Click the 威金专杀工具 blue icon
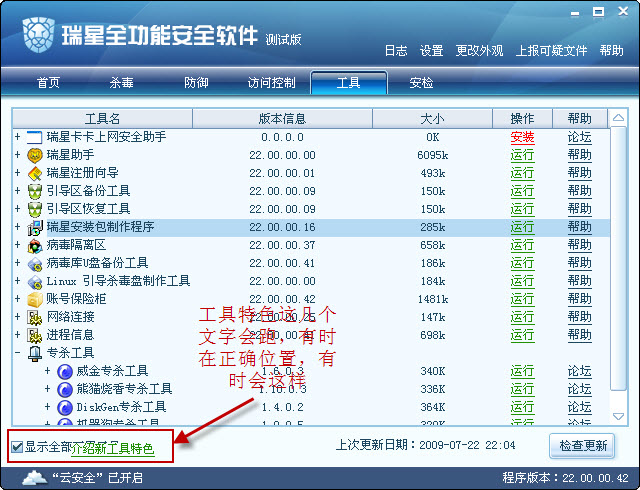The width and height of the screenshot is (640, 490). click(65, 372)
